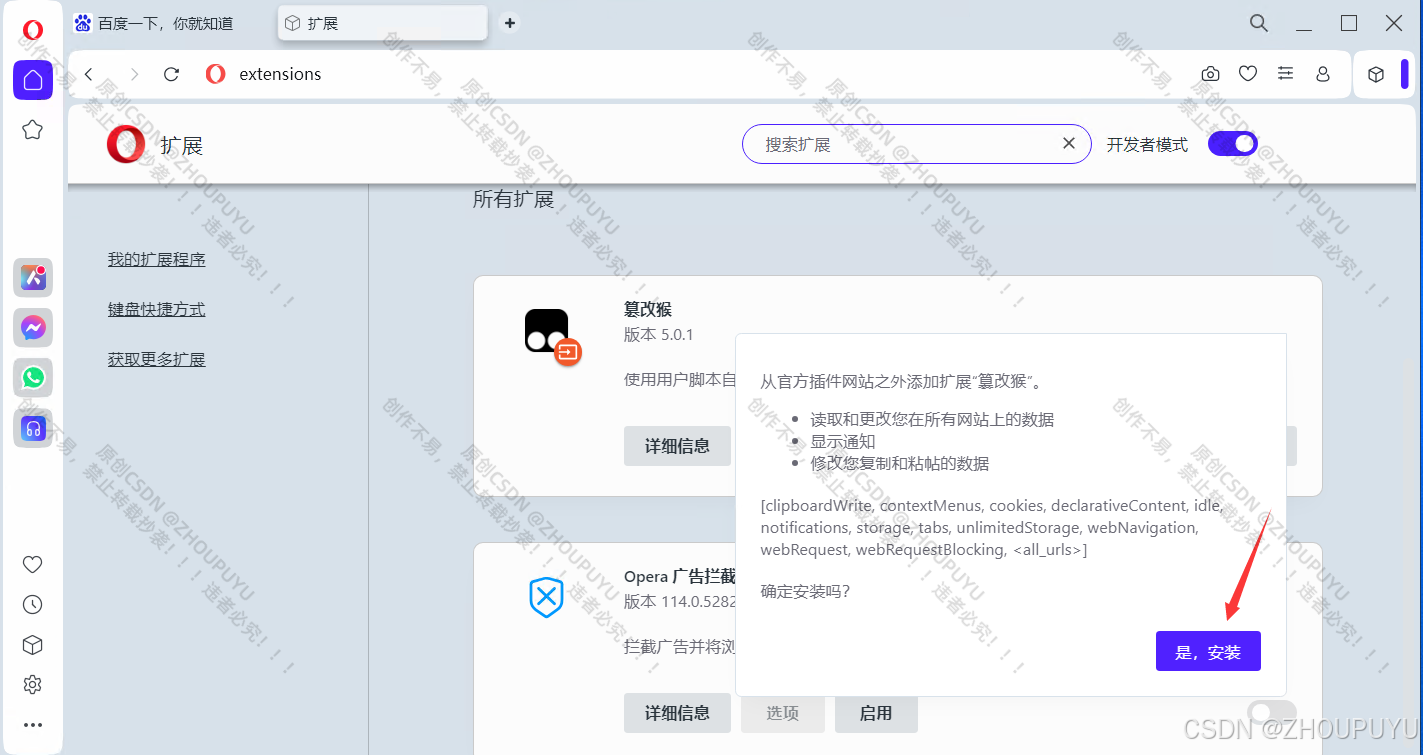Open the heart pinboards icon in the sidebar
Screen dimensions: 1423x755
[x=33, y=564]
